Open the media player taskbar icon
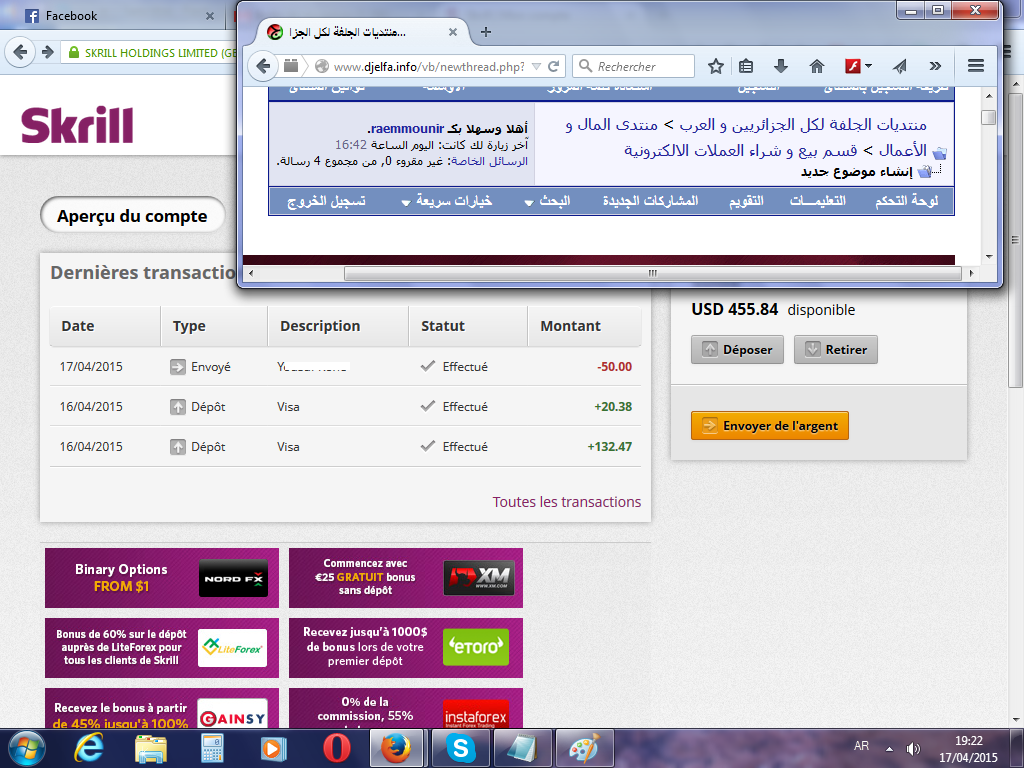 tap(274, 748)
